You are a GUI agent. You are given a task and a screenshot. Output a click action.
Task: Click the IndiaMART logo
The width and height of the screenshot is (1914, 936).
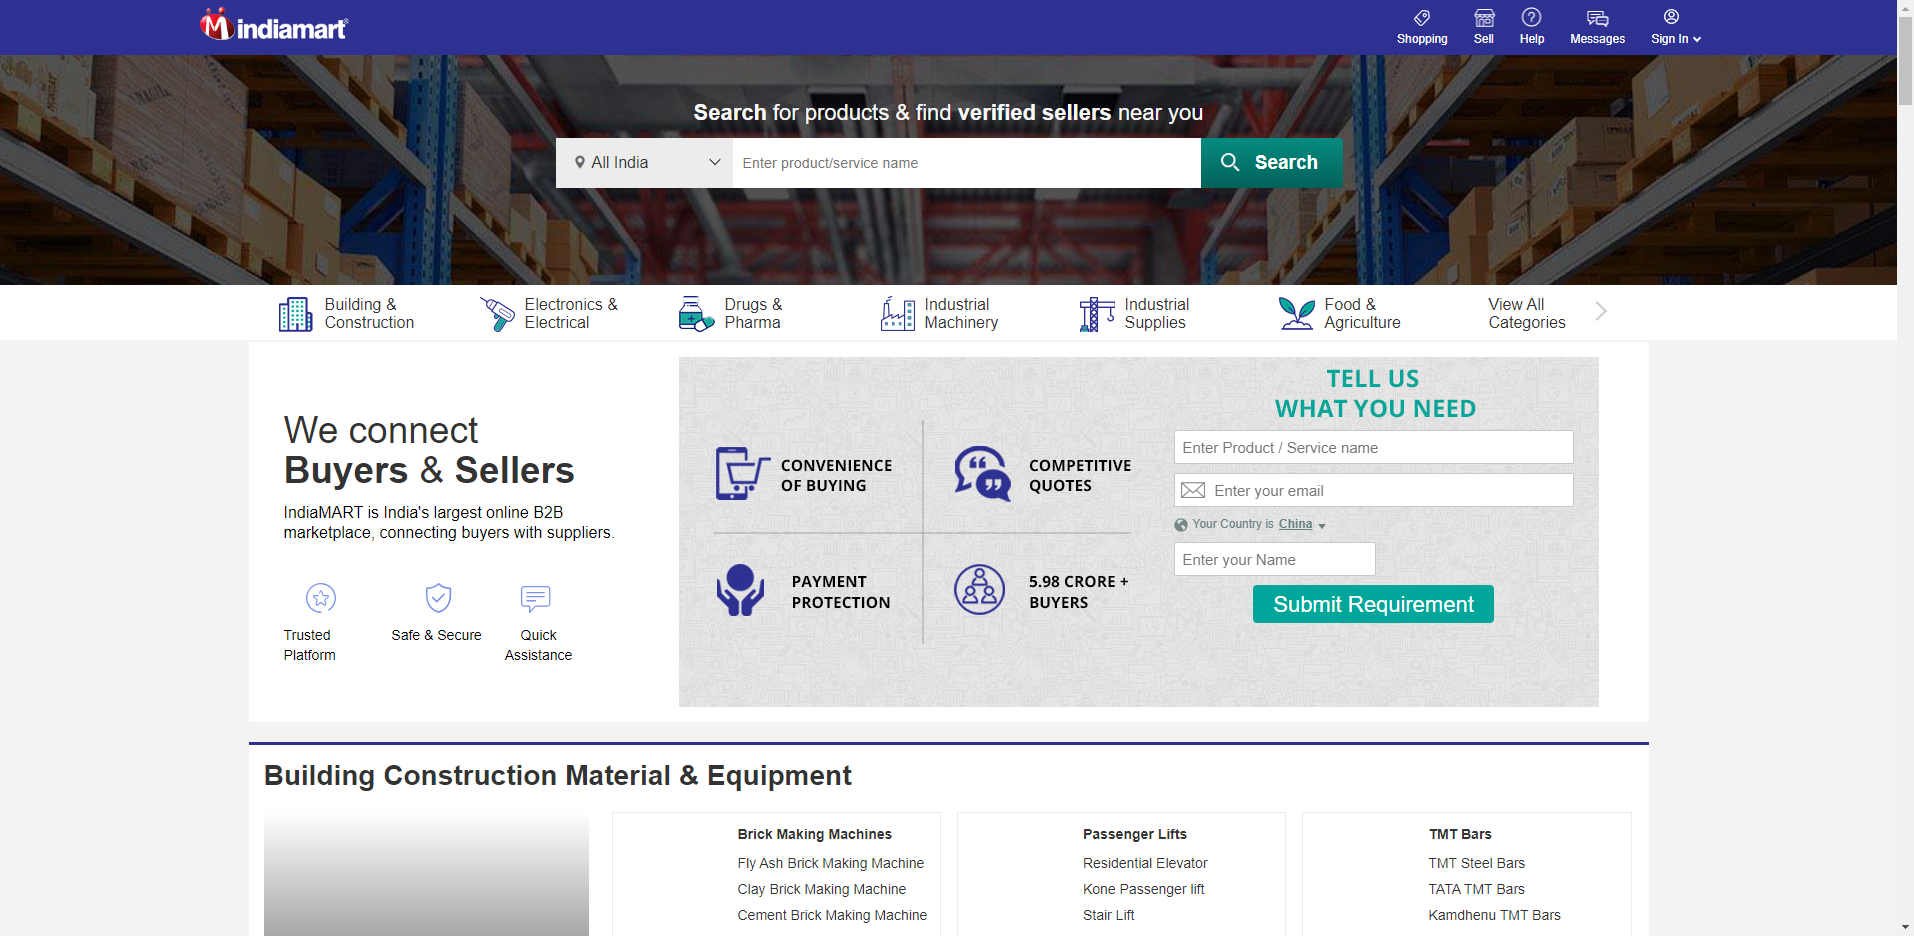(x=273, y=25)
